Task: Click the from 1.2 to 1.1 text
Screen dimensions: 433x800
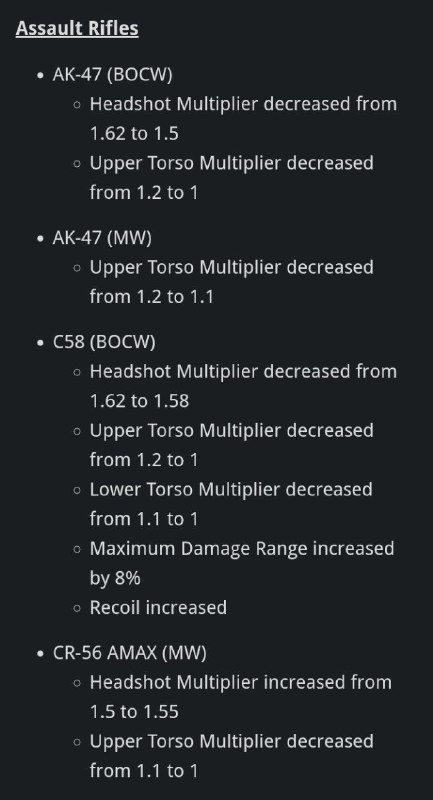Action: (x=151, y=297)
